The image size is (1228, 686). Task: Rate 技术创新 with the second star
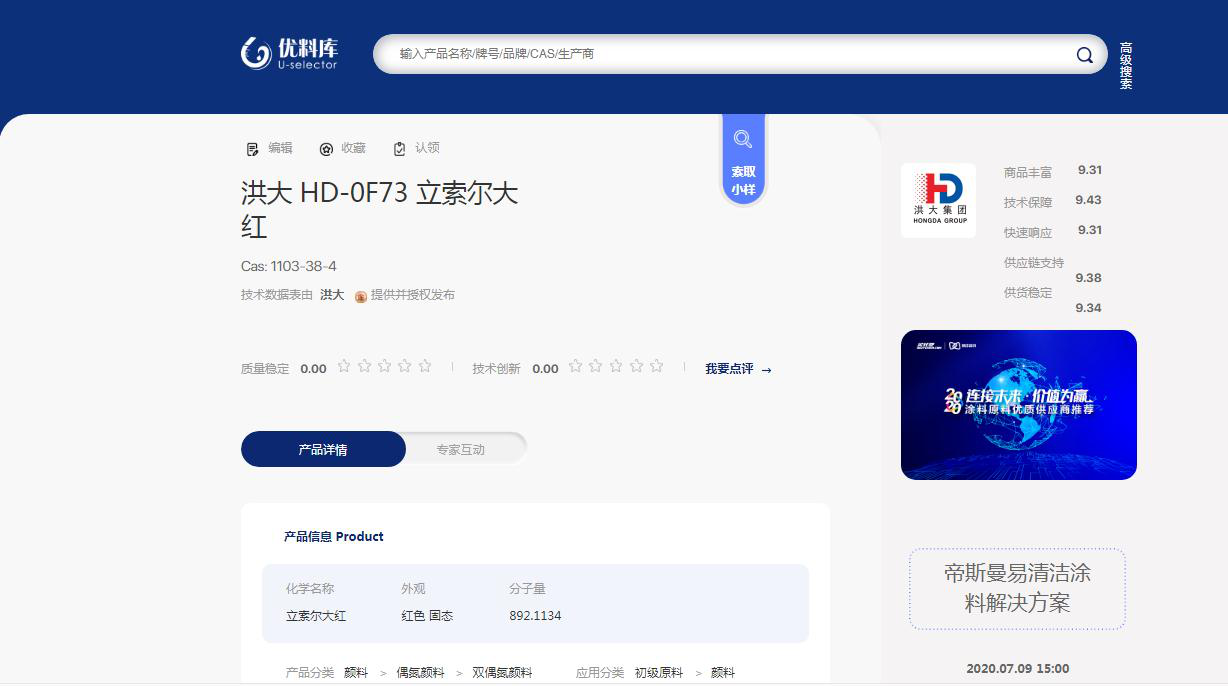pyautogui.click(x=595, y=366)
